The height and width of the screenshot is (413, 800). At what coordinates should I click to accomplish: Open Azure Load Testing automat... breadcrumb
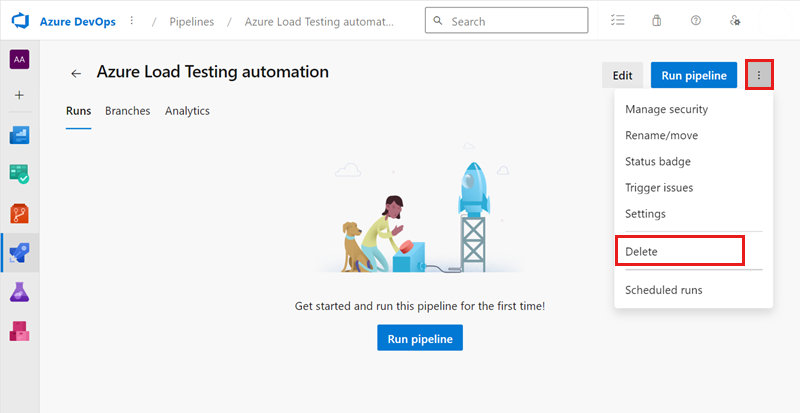[x=319, y=22]
